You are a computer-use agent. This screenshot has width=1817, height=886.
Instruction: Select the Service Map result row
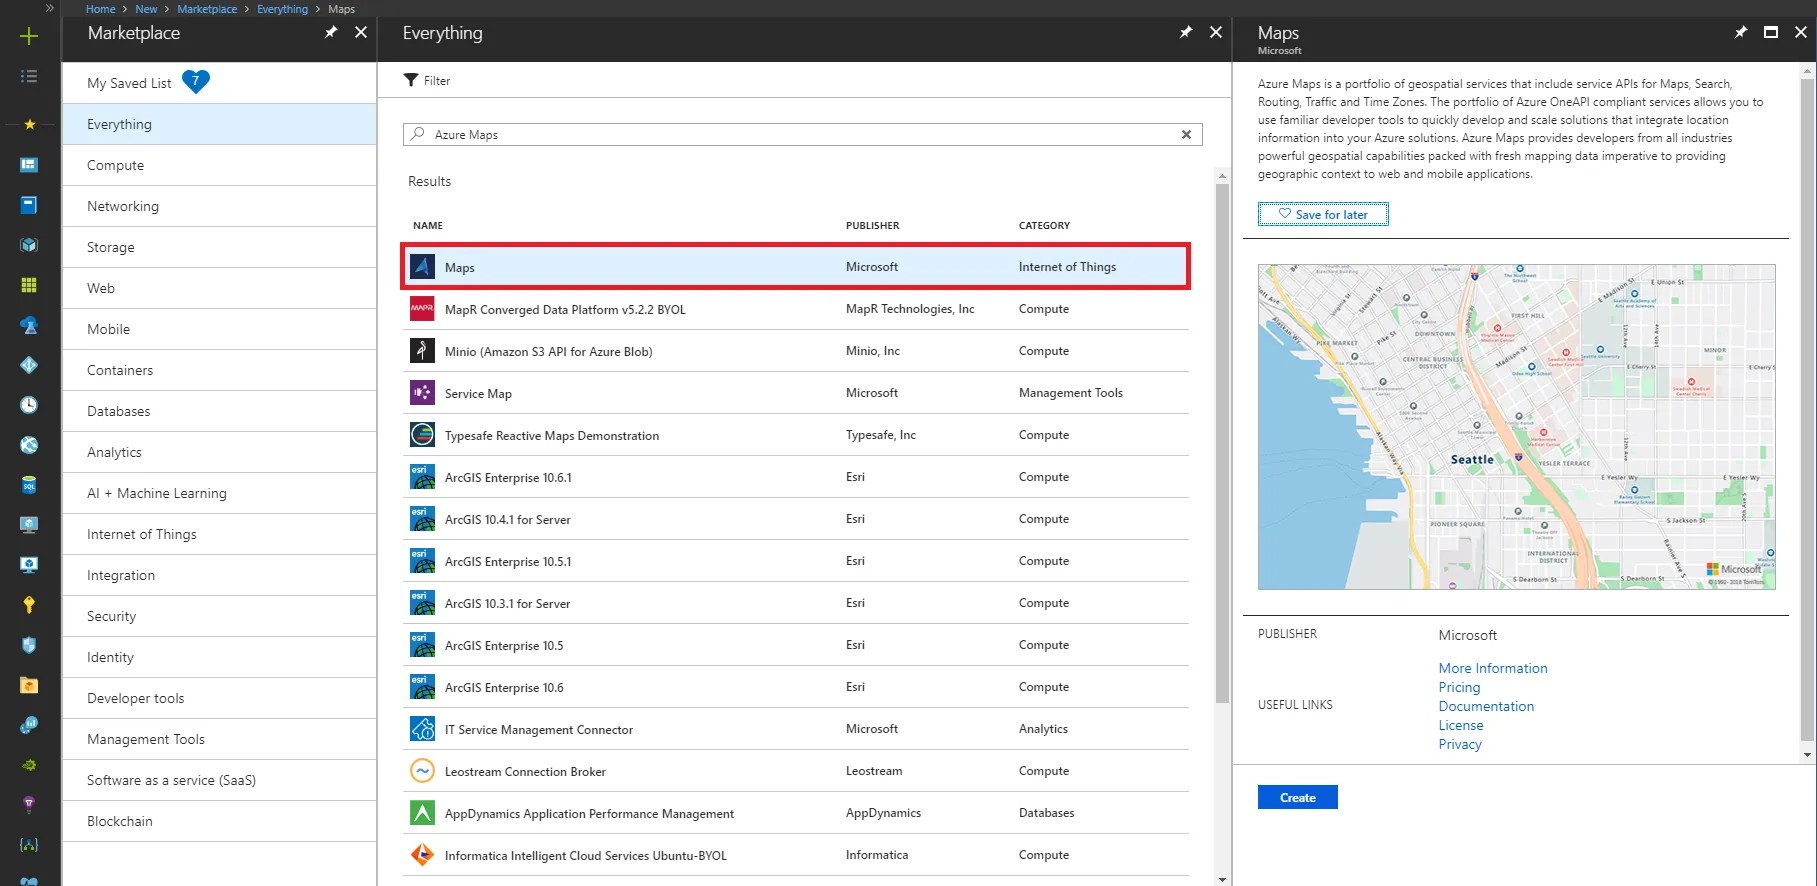pos(796,393)
